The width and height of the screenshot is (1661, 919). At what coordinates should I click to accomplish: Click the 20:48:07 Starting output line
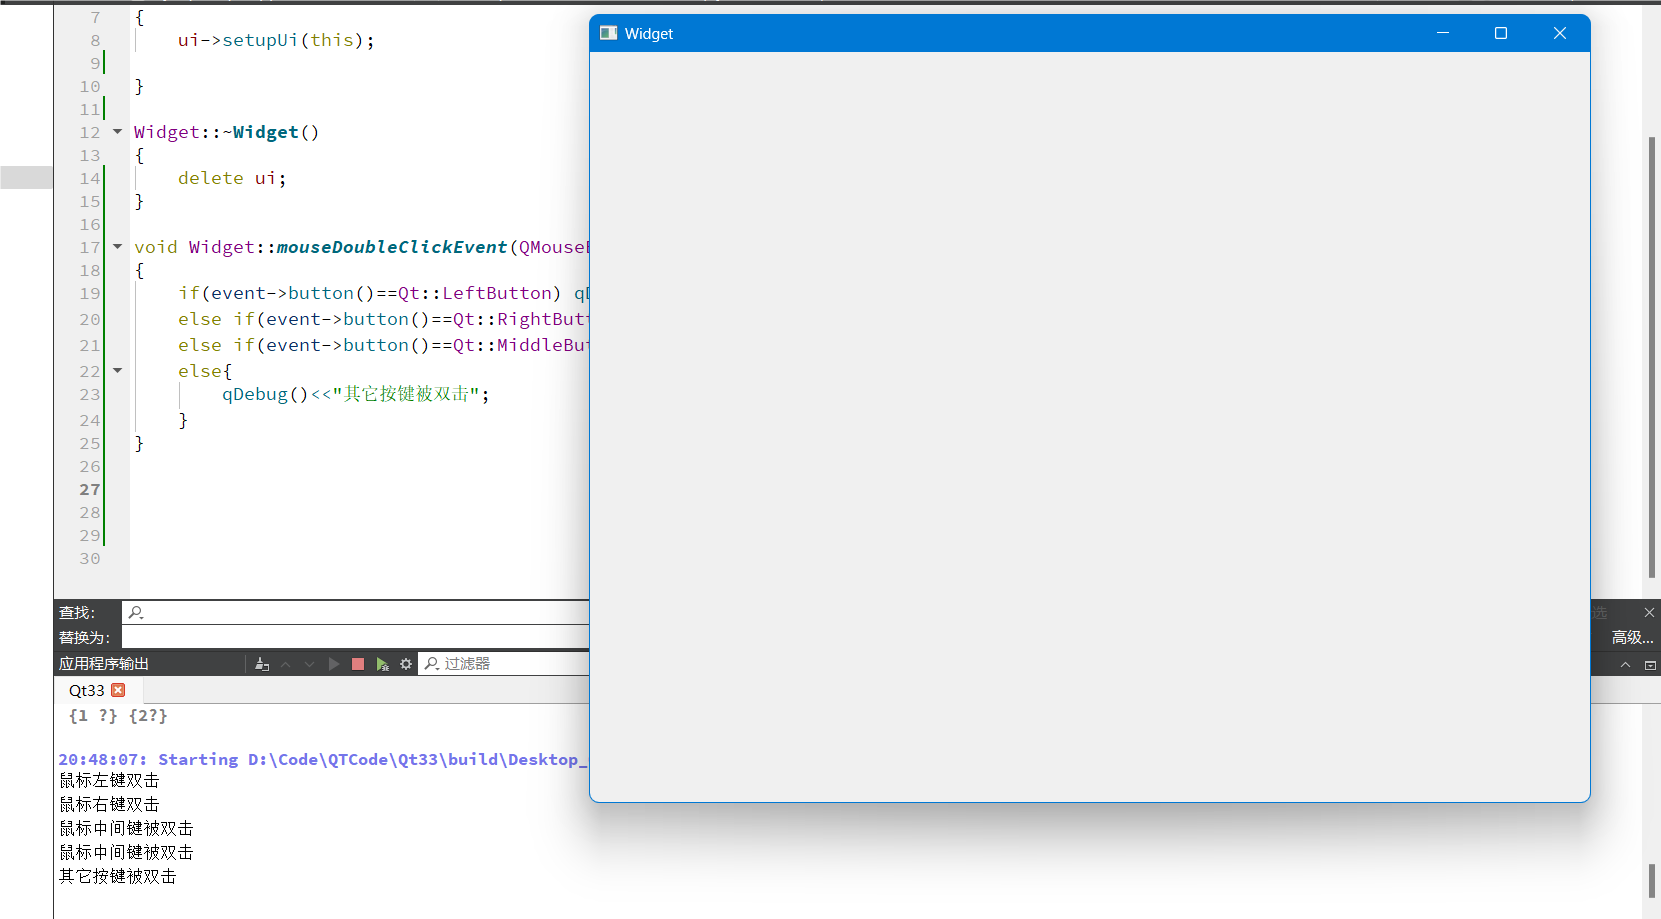coord(323,760)
